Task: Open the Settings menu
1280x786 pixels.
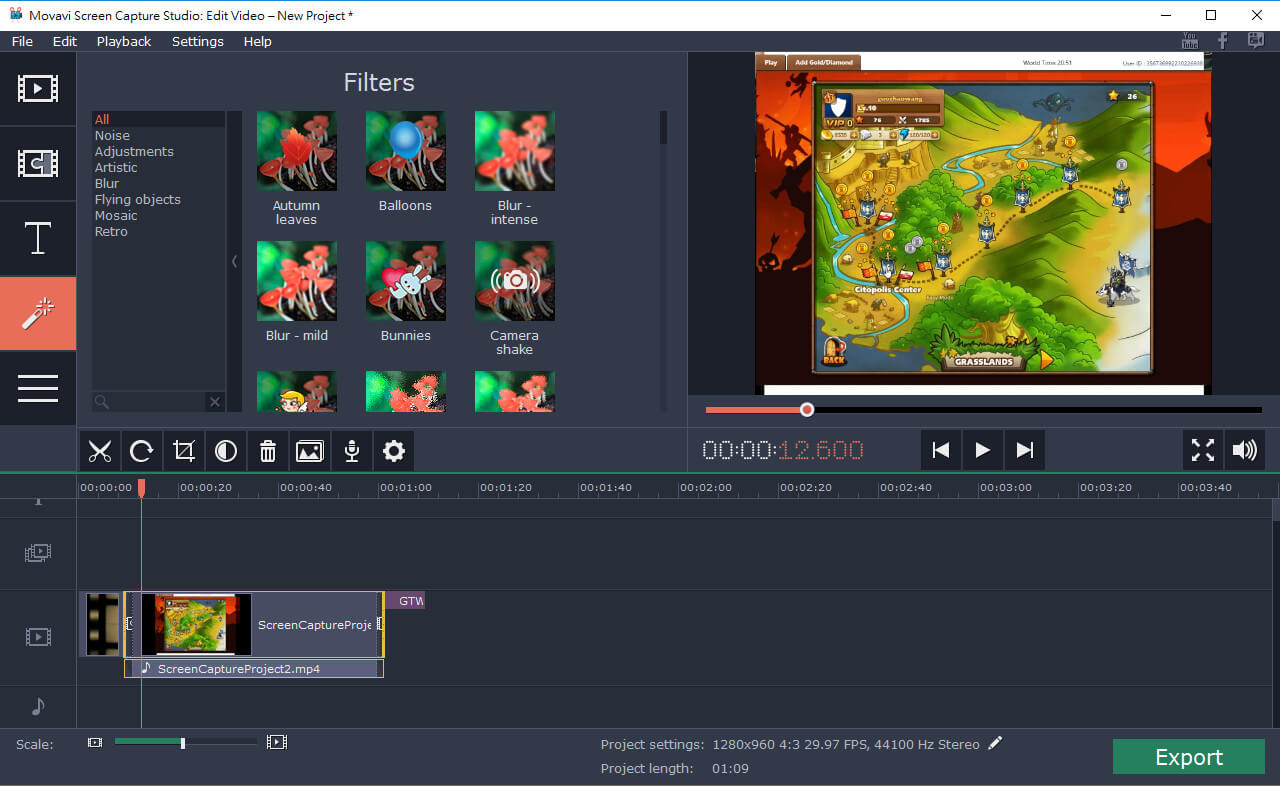Action: 197,41
